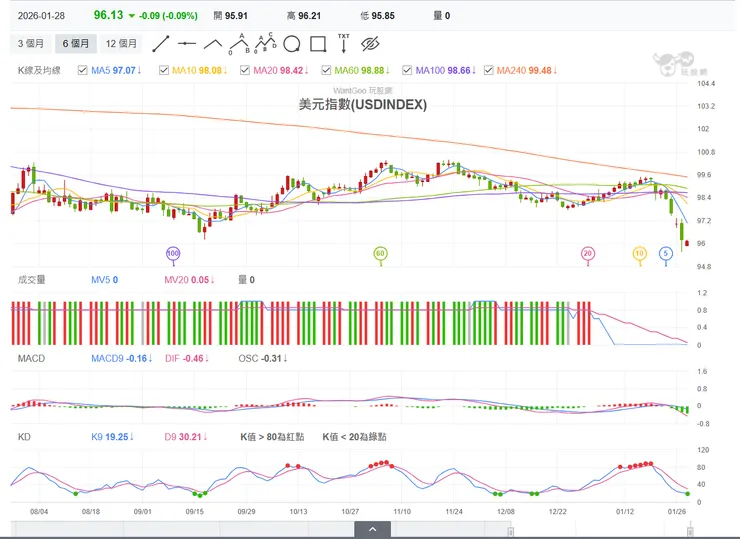Select the trend line drawing tool
Viewport: 740px width, 539px height.
160,43
